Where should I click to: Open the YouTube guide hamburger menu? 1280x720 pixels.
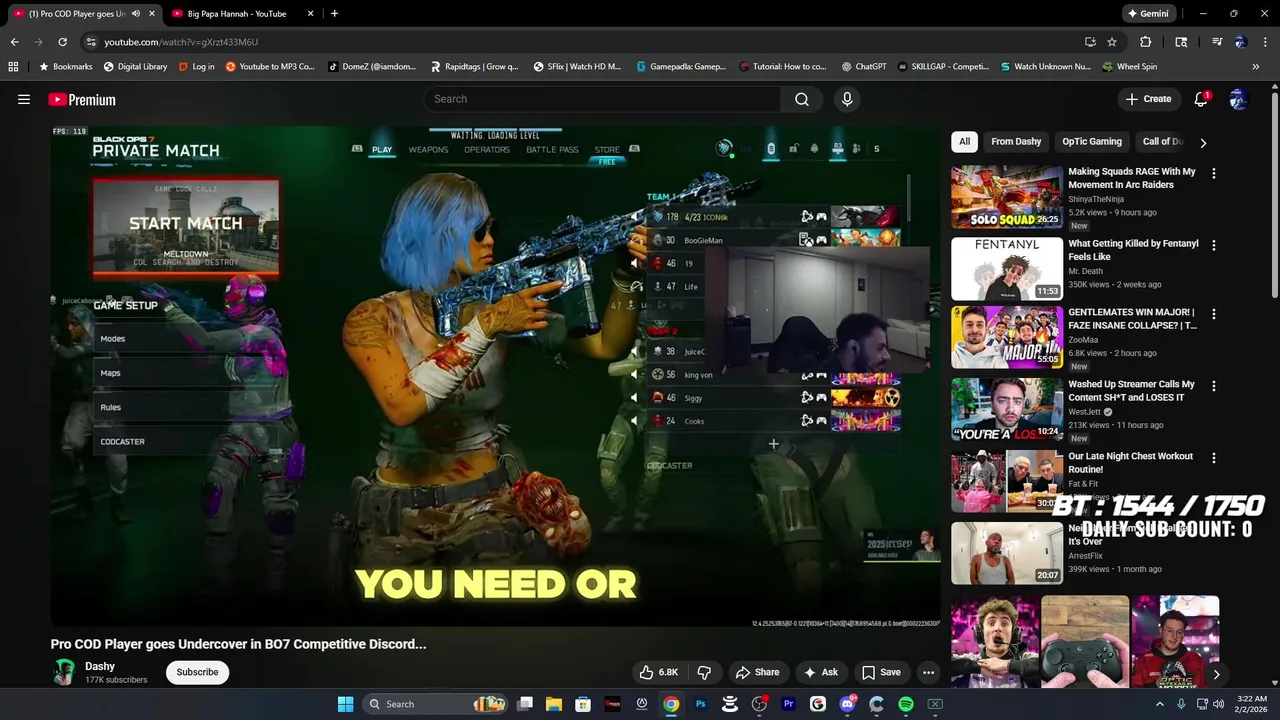point(24,99)
